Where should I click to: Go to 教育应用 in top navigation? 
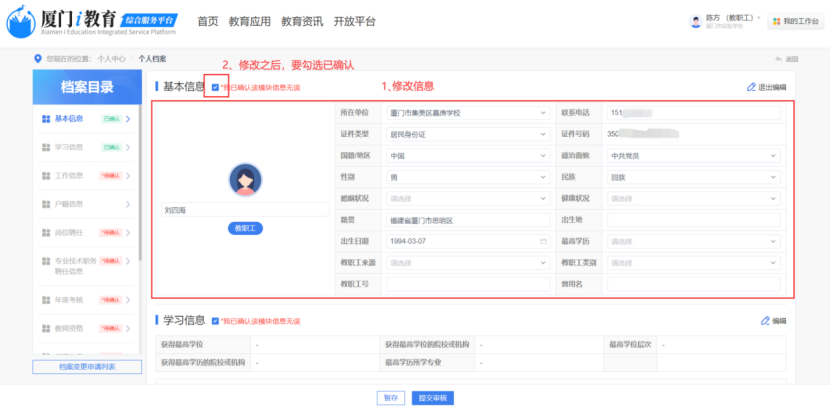(x=249, y=21)
